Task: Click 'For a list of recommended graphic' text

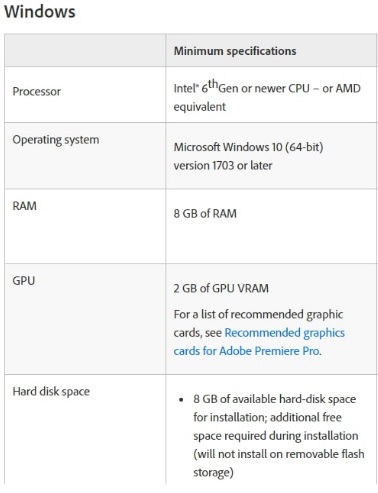Action: pos(258,314)
